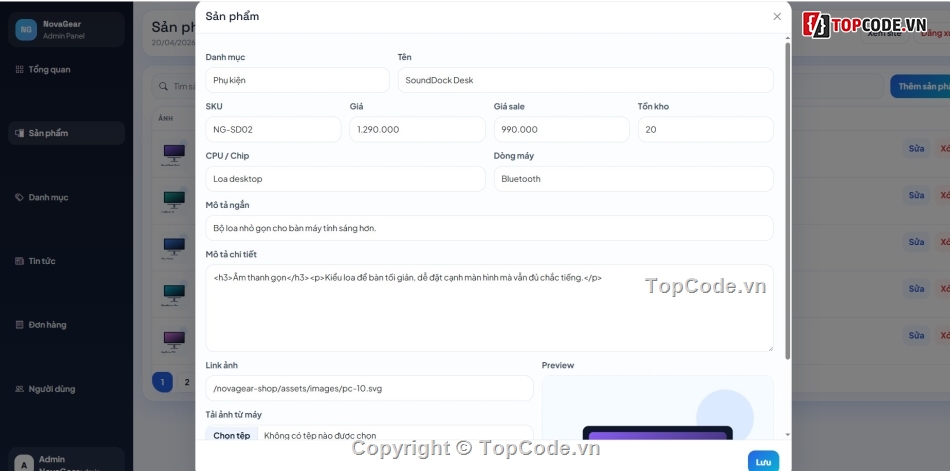The image size is (950, 471).
Task: Click the third product thumbnail image
Action: tap(174, 246)
